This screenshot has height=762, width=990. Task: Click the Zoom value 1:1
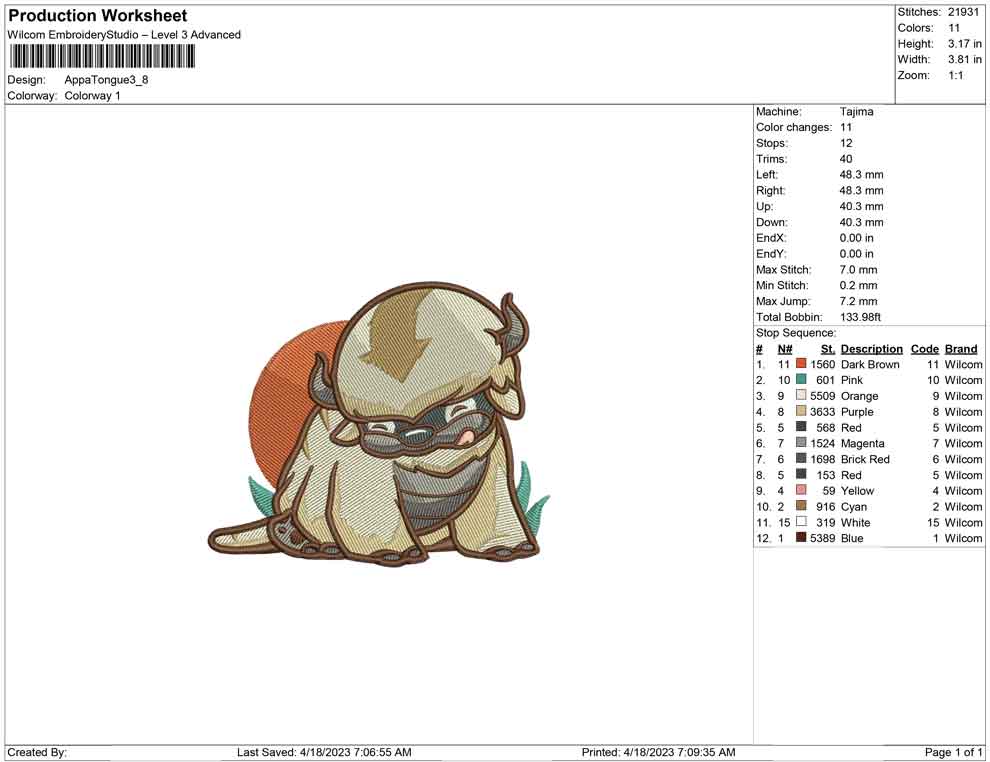point(955,75)
